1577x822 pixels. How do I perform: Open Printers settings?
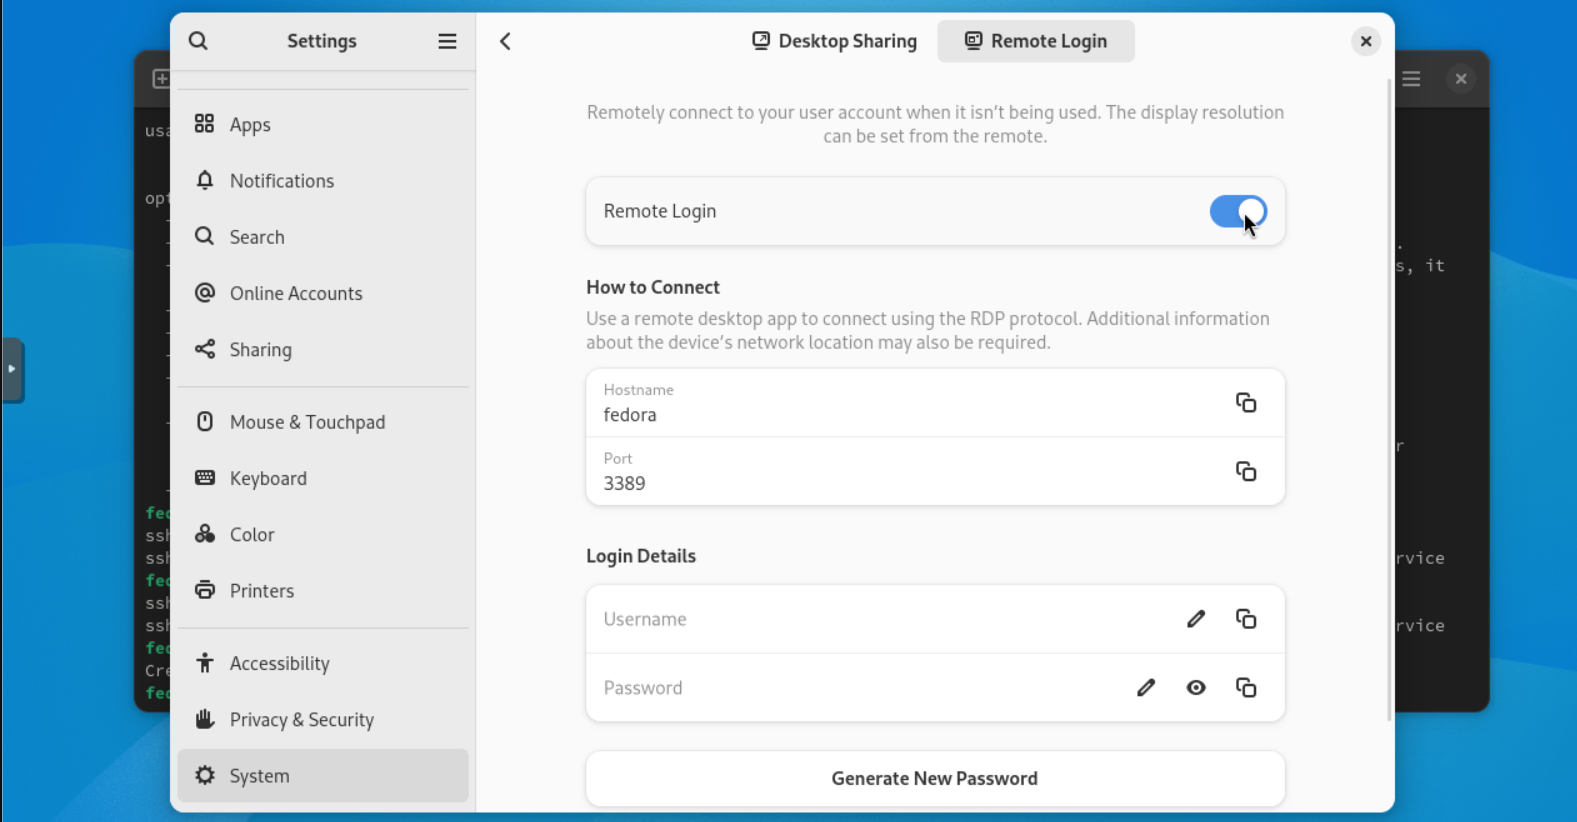pos(323,591)
